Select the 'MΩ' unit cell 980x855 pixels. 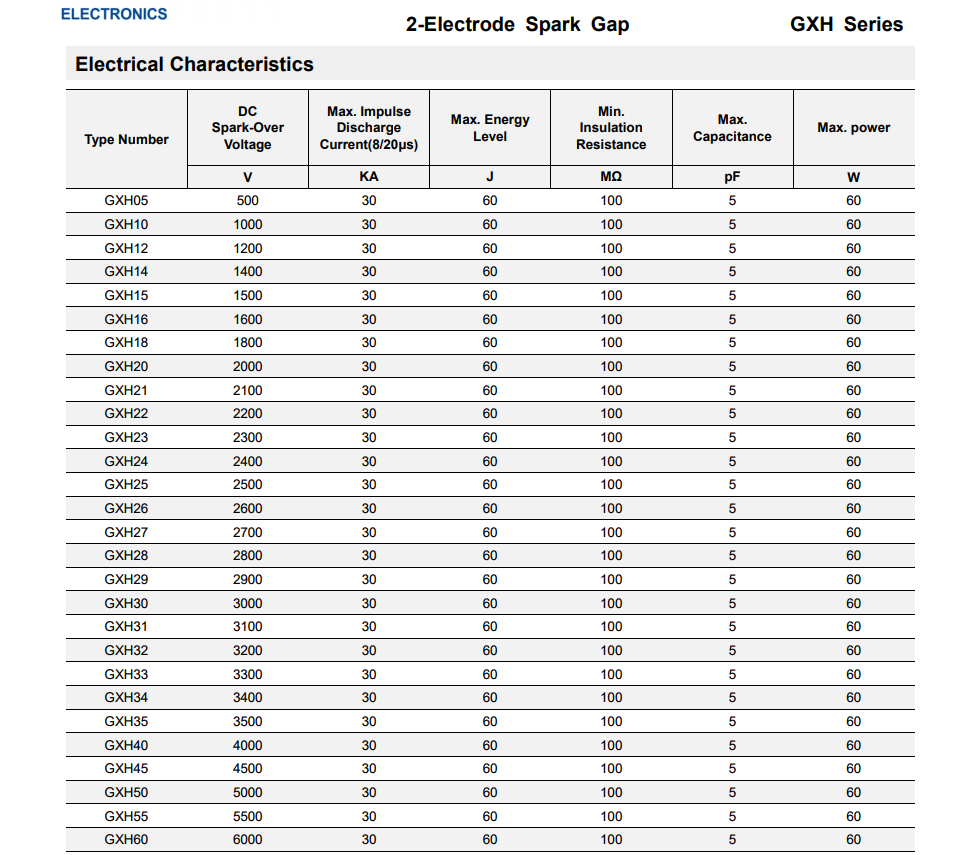611,177
